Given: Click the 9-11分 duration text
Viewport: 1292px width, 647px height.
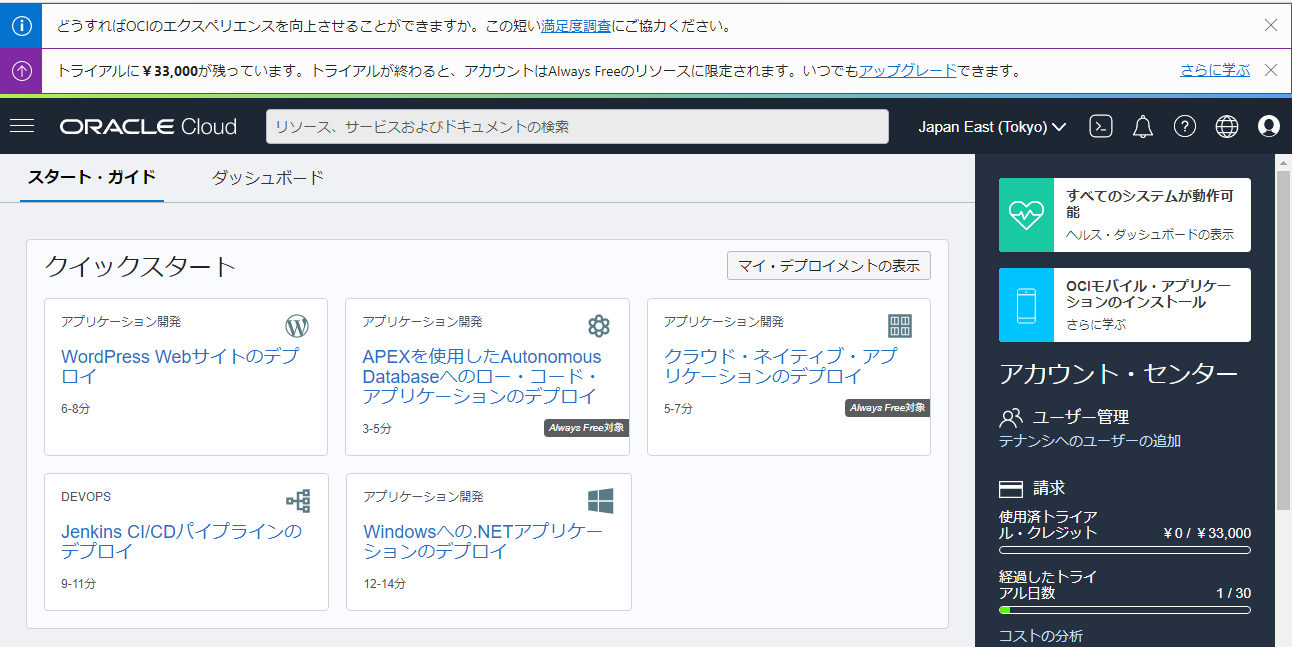Looking at the screenshot, I should point(79,584).
